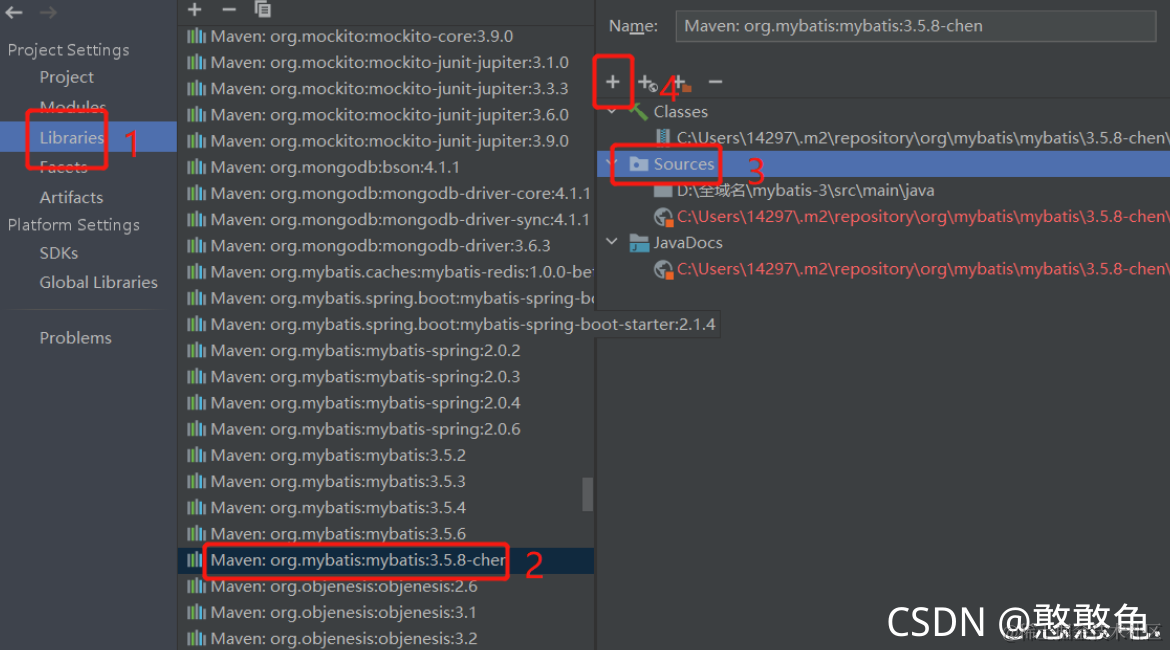This screenshot has width=1170, height=650.
Task: Open Facets settings page
Action: click(x=63, y=167)
